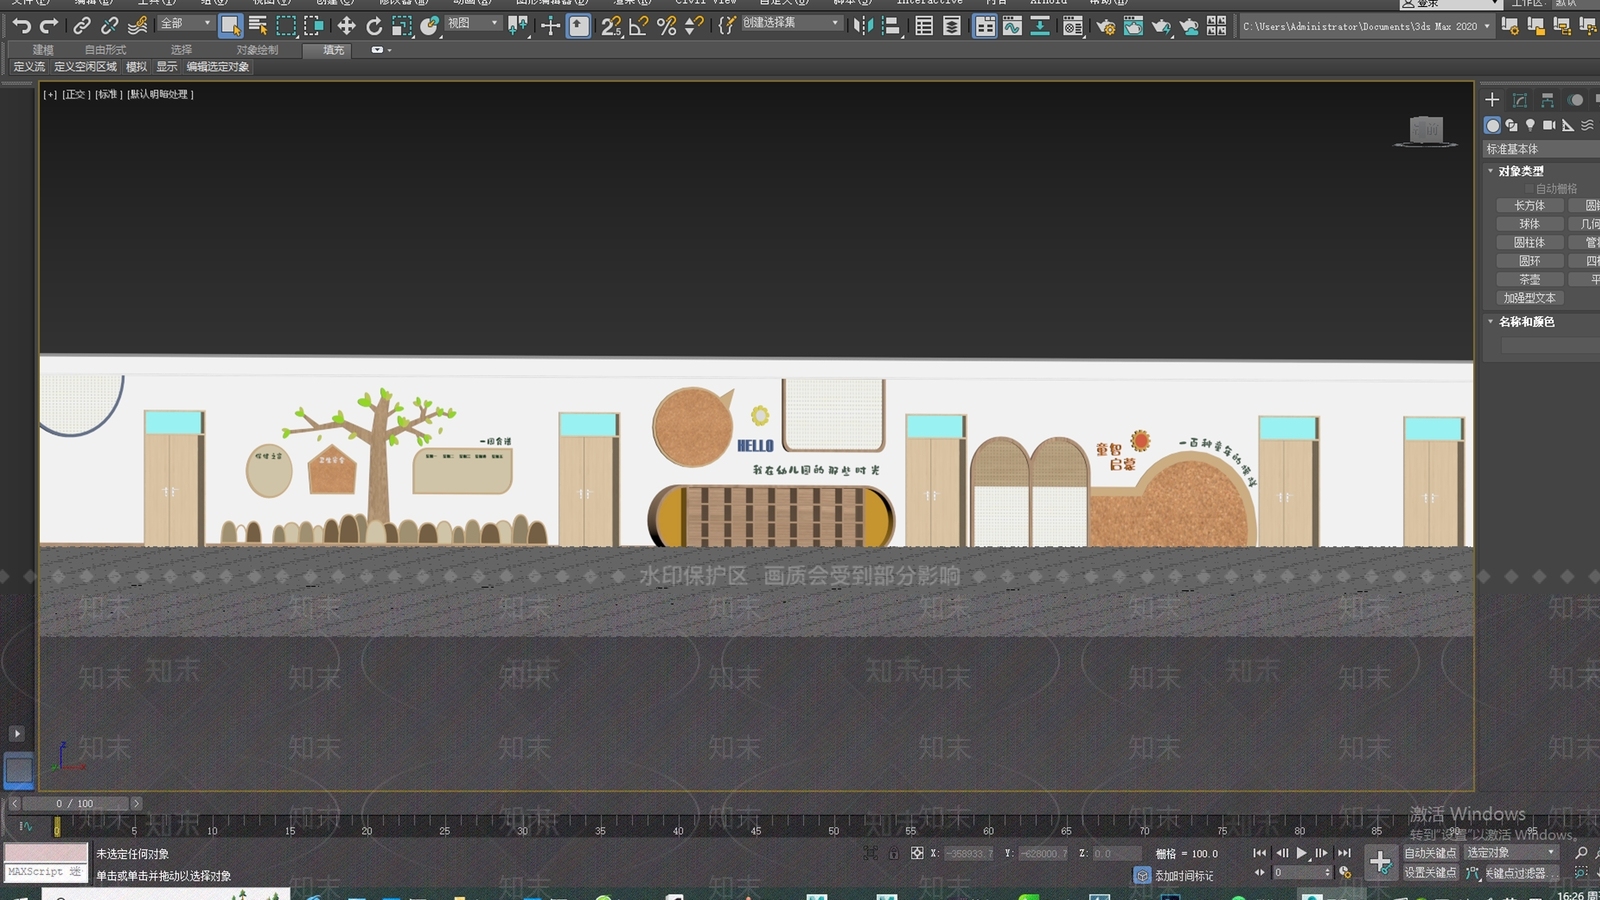The image size is (1600, 900).
Task: Undo the last action
Action: (x=21, y=26)
